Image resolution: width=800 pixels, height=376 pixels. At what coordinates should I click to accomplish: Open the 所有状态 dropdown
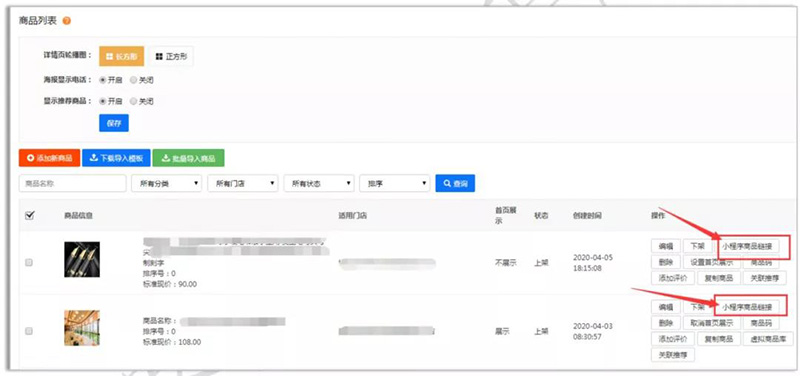(x=319, y=183)
